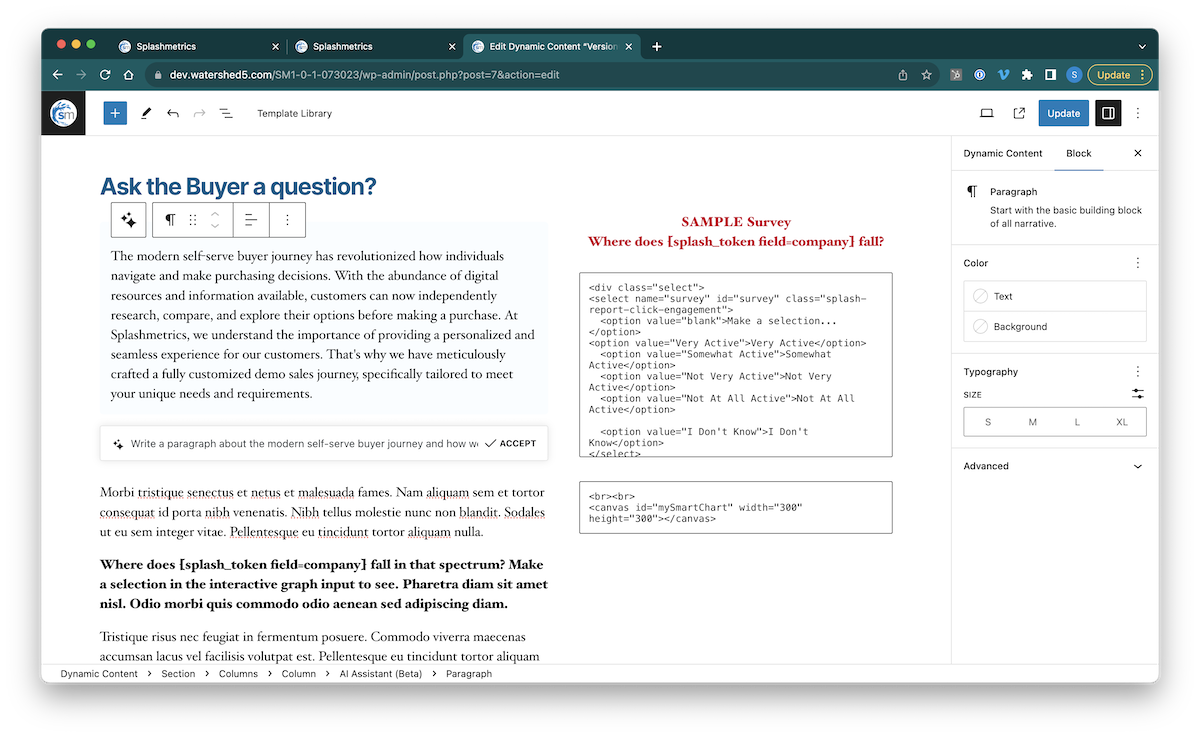Open Typography panel options menu
The height and width of the screenshot is (737, 1200).
[1137, 371]
